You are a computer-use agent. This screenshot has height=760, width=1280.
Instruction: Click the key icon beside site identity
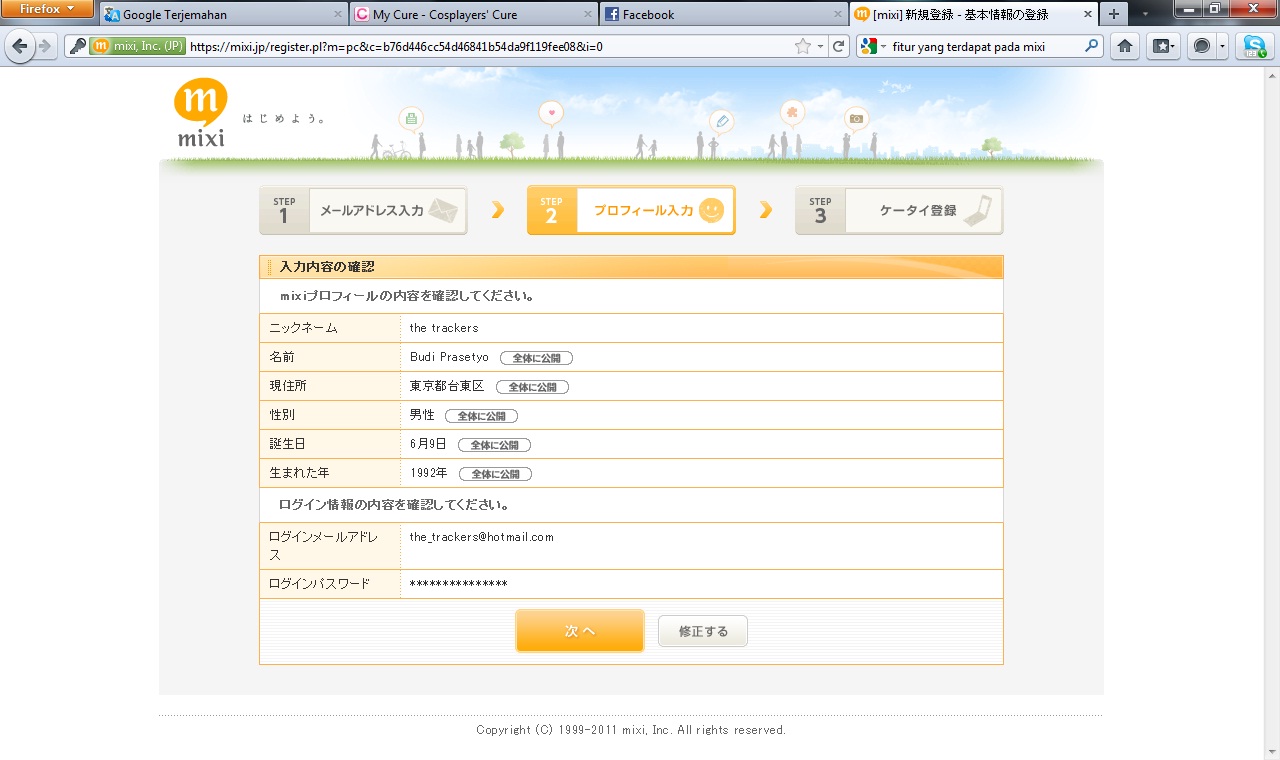click(77, 46)
